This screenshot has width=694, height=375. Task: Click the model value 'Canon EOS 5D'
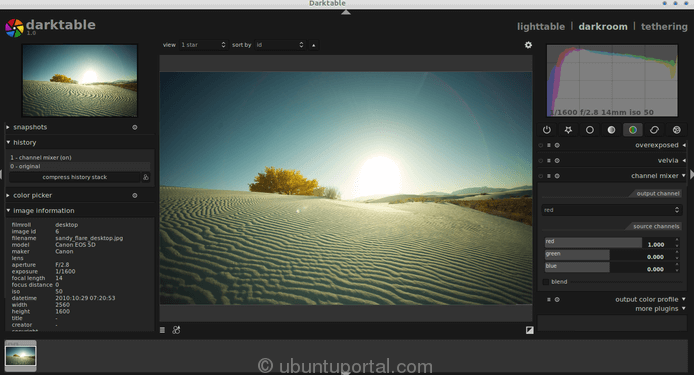[x=75, y=245]
